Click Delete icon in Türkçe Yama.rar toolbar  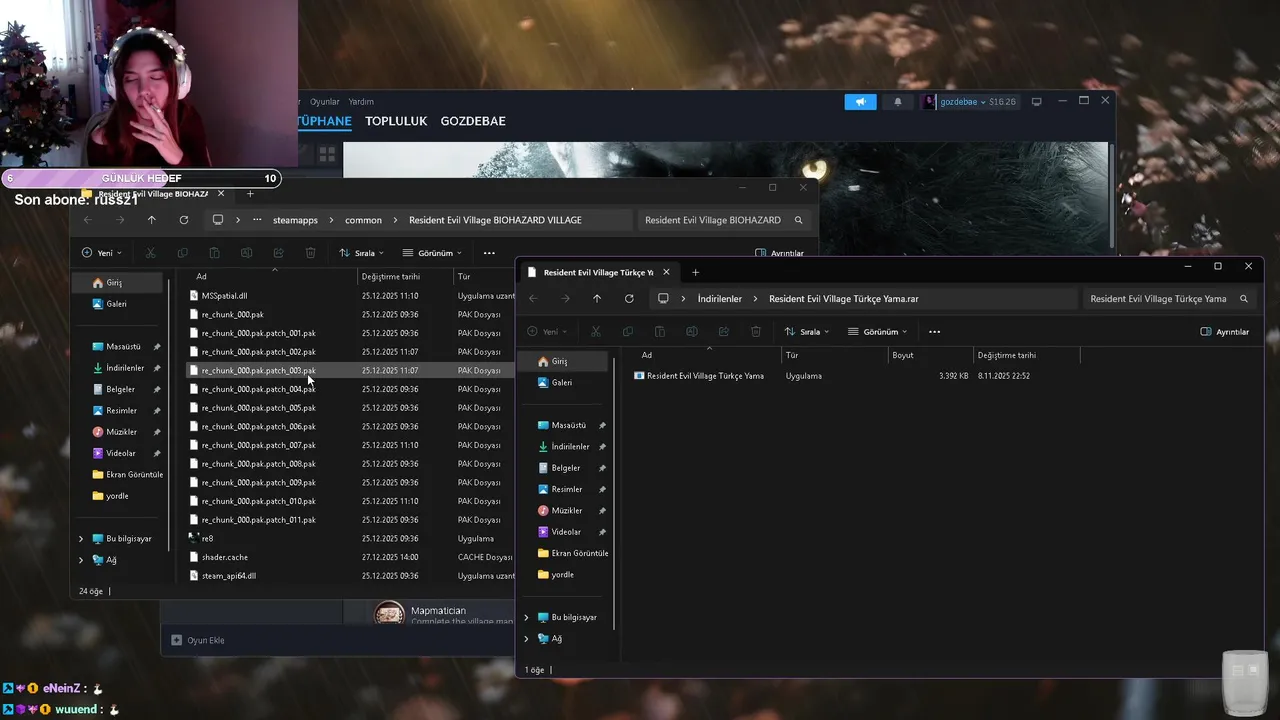(x=756, y=332)
